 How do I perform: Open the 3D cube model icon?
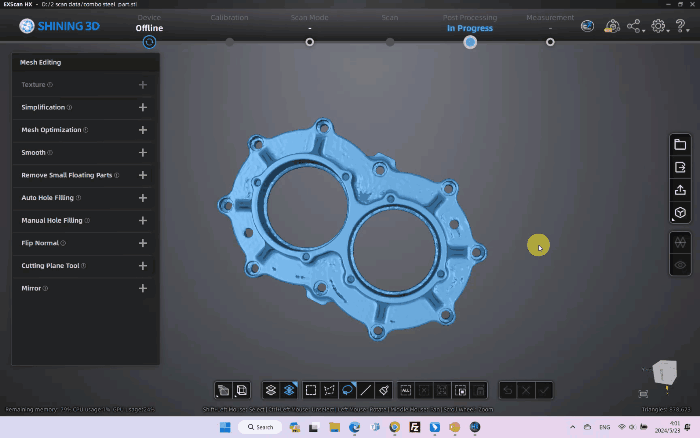click(680, 213)
